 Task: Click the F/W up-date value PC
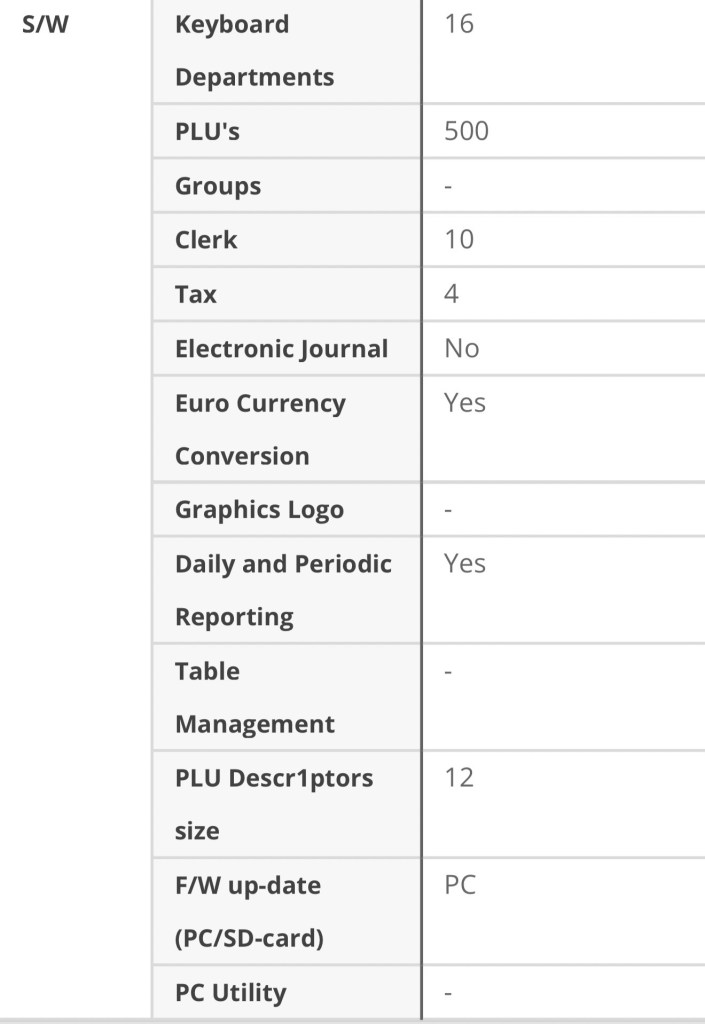click(x=460, y=885)
